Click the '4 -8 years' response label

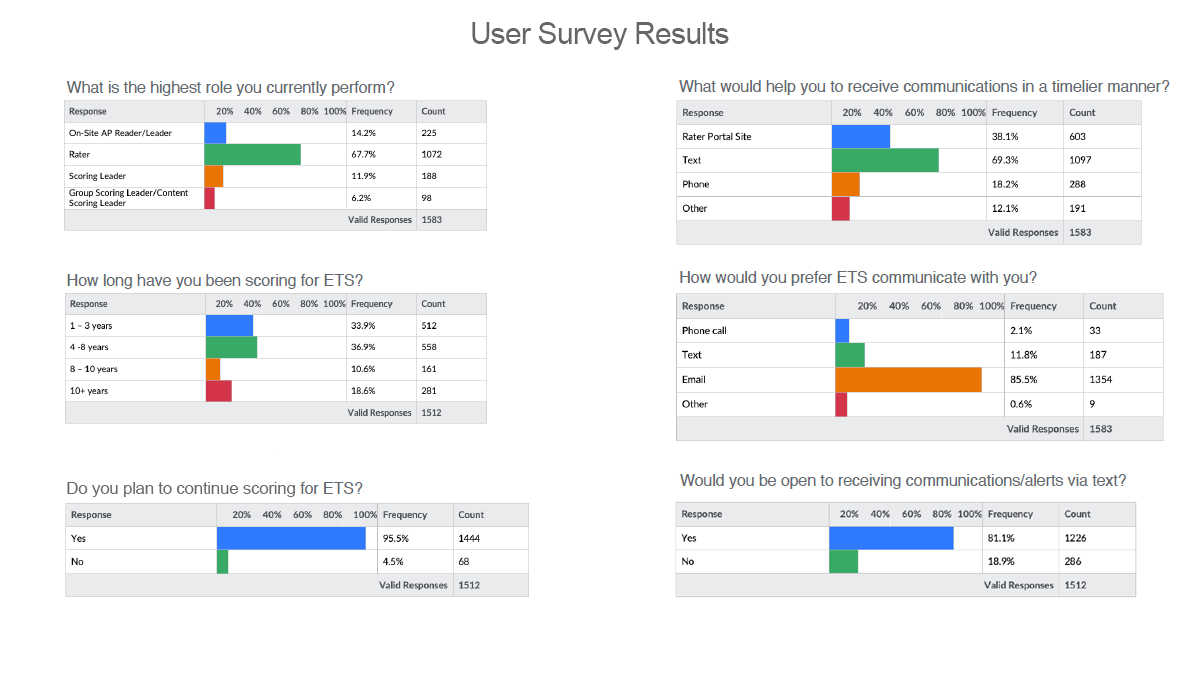[91, 348]
